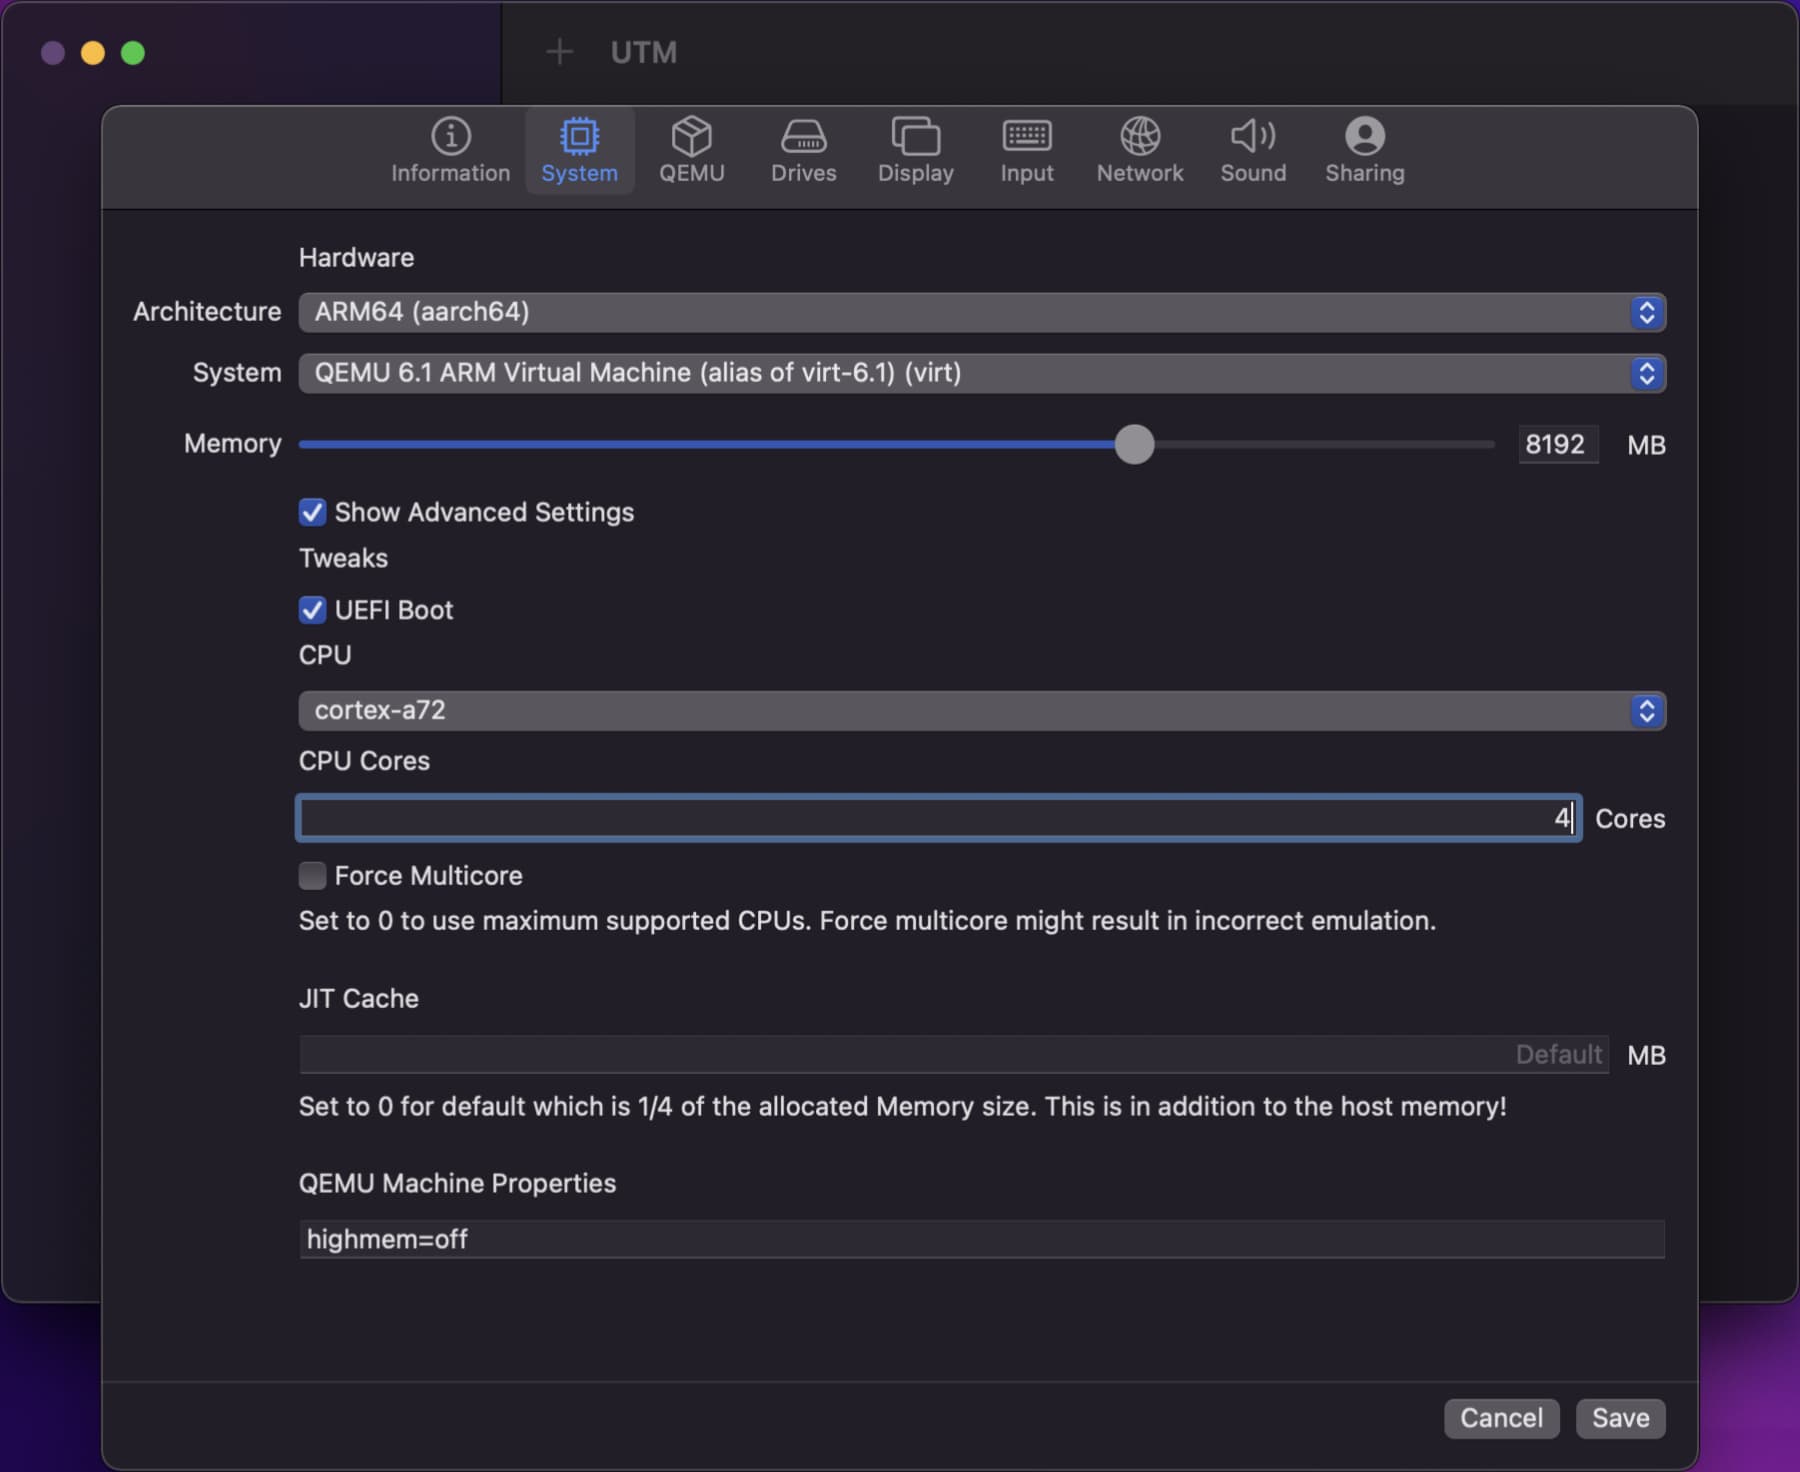Viewport: 1800px width, 1472px height.
Task: Click the Memory value field showing 8192
Action: pos(1557,444)
